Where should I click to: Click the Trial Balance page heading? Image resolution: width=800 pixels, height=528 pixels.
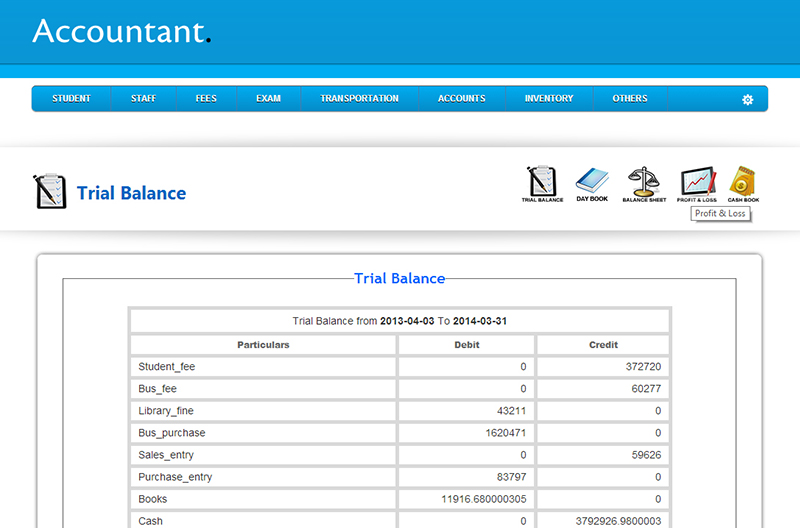(x=131, y=193)
